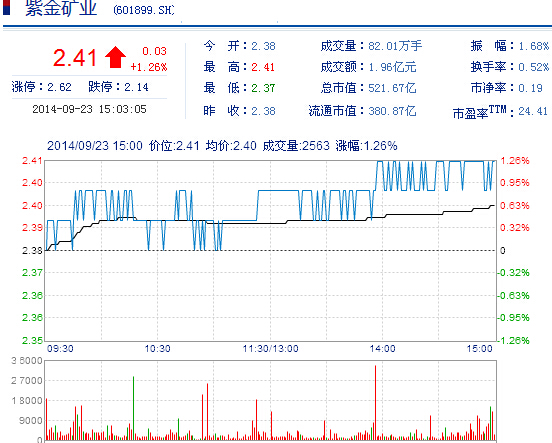Click the -1.26% right axis label
Viewport: 552px width, 443px height.
pyautogui.click(x=514, y=341)
